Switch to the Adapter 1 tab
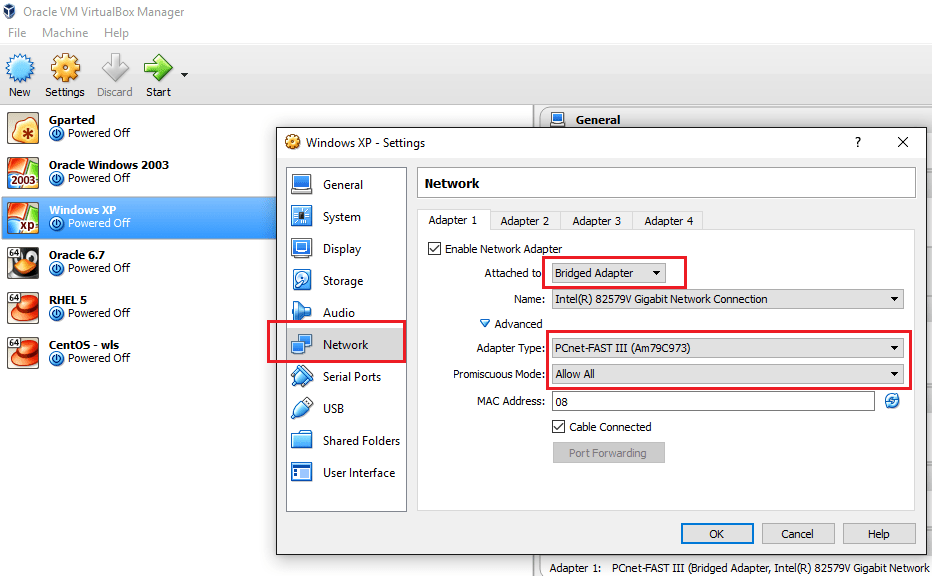 pos(453,221)
